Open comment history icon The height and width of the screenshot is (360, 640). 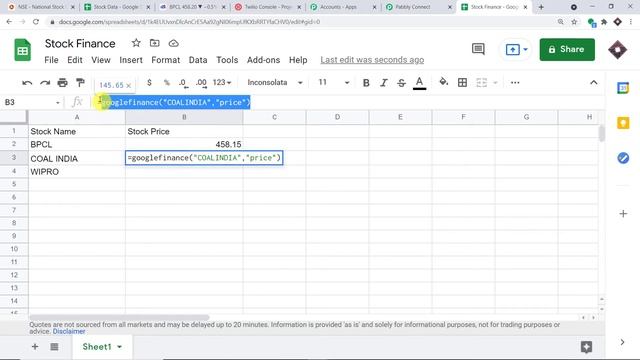pos(478,49)
